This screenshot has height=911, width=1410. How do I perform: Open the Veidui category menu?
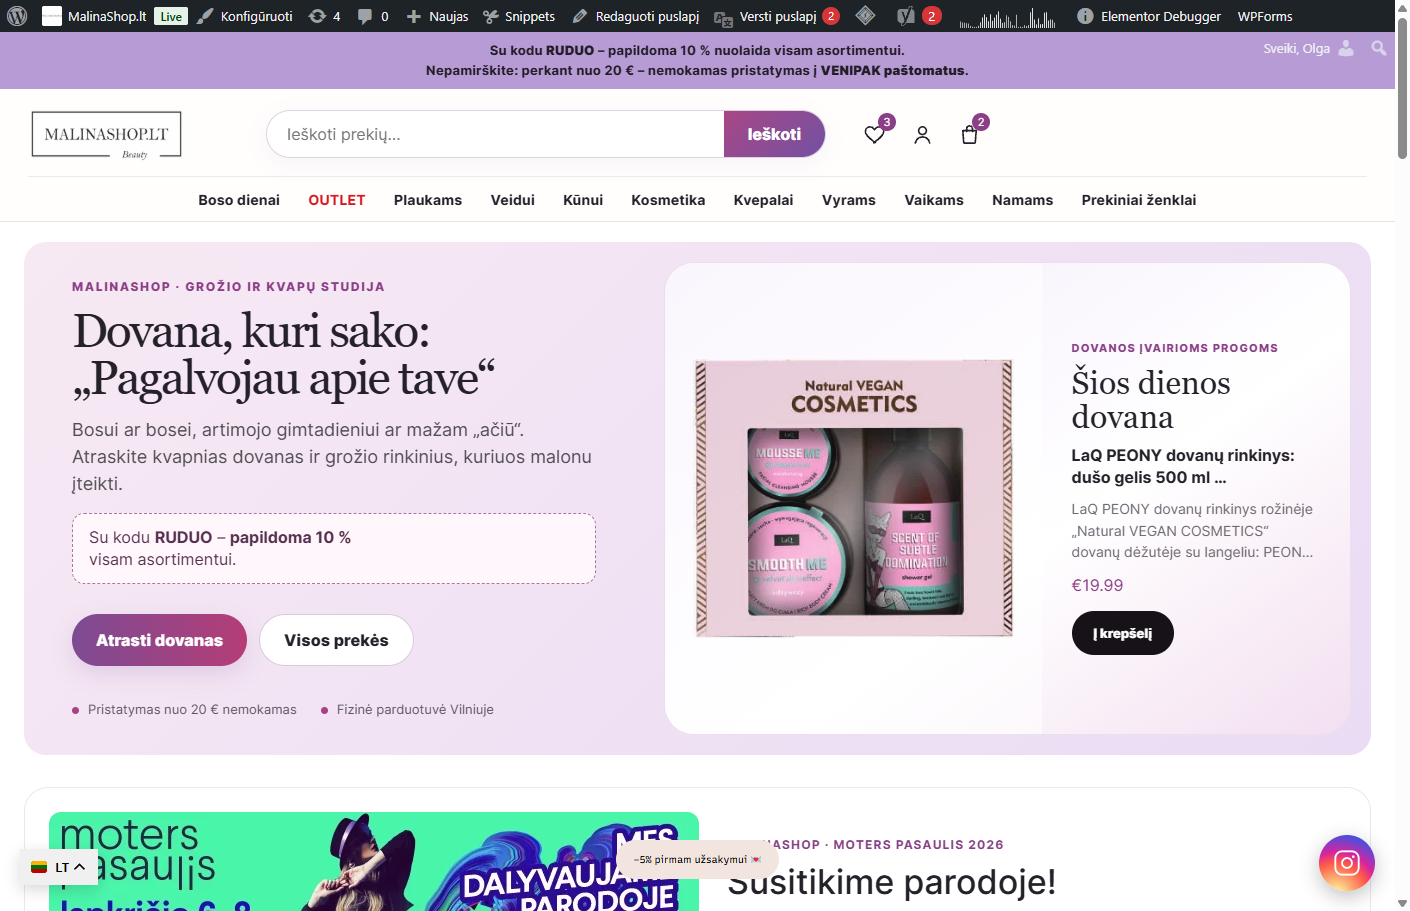pyautogui.click(x=513, y=200)
